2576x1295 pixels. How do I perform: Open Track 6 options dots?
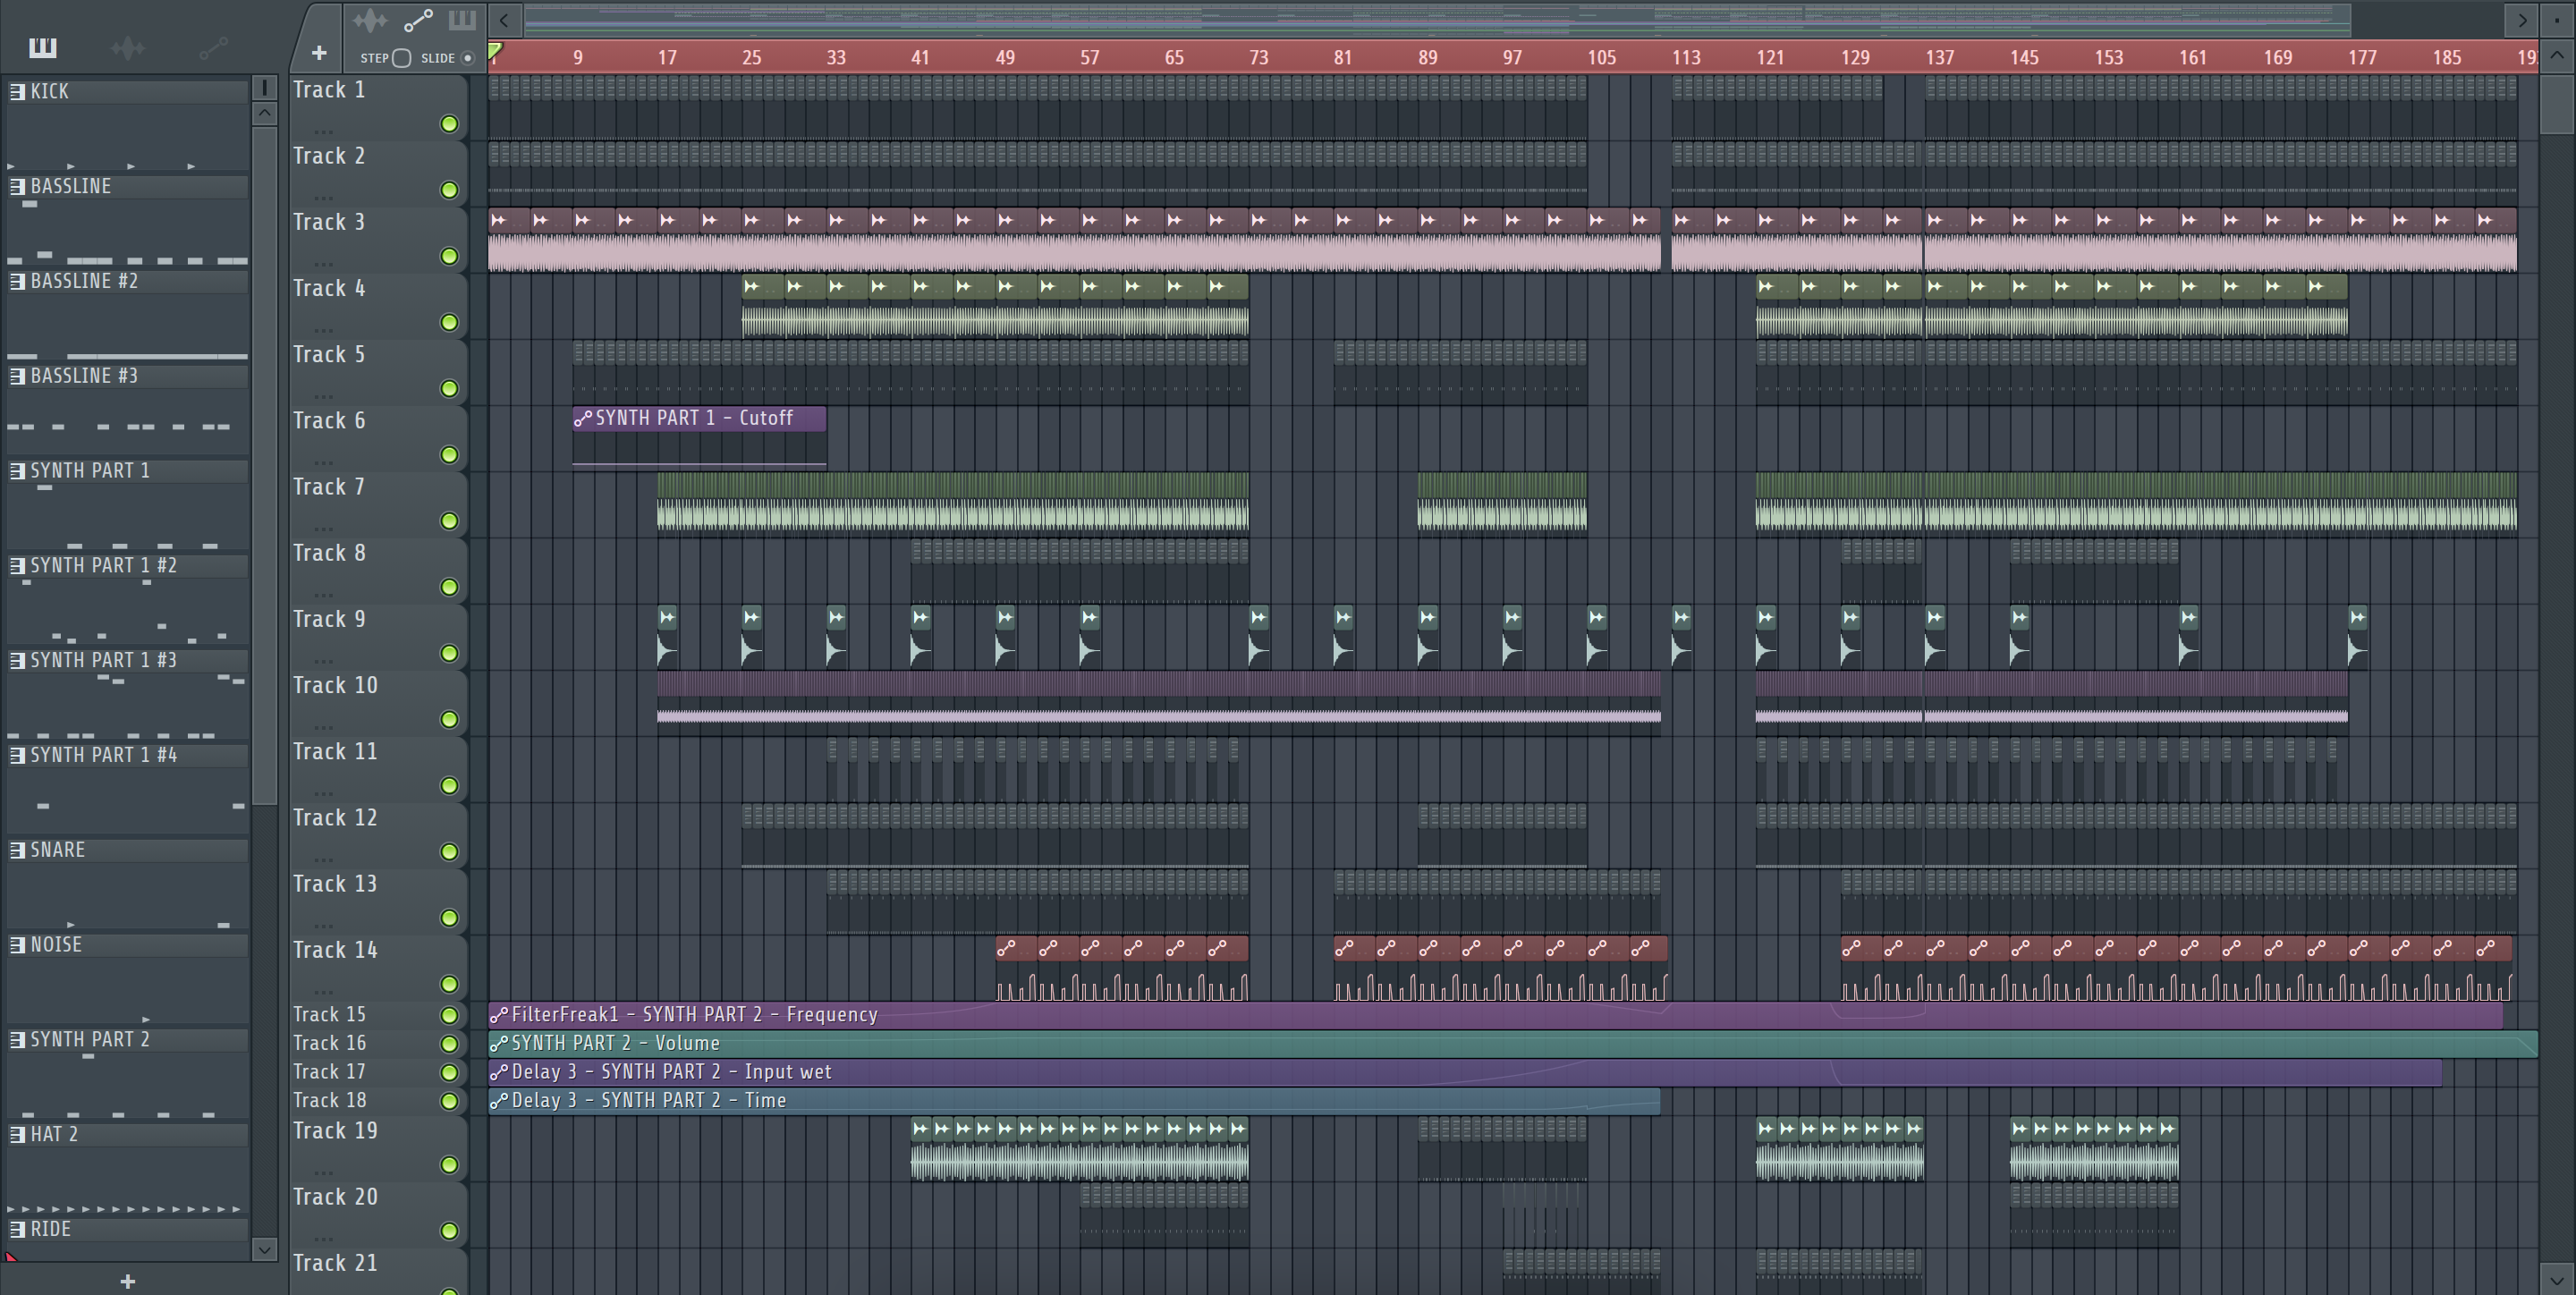pos(322,462)
